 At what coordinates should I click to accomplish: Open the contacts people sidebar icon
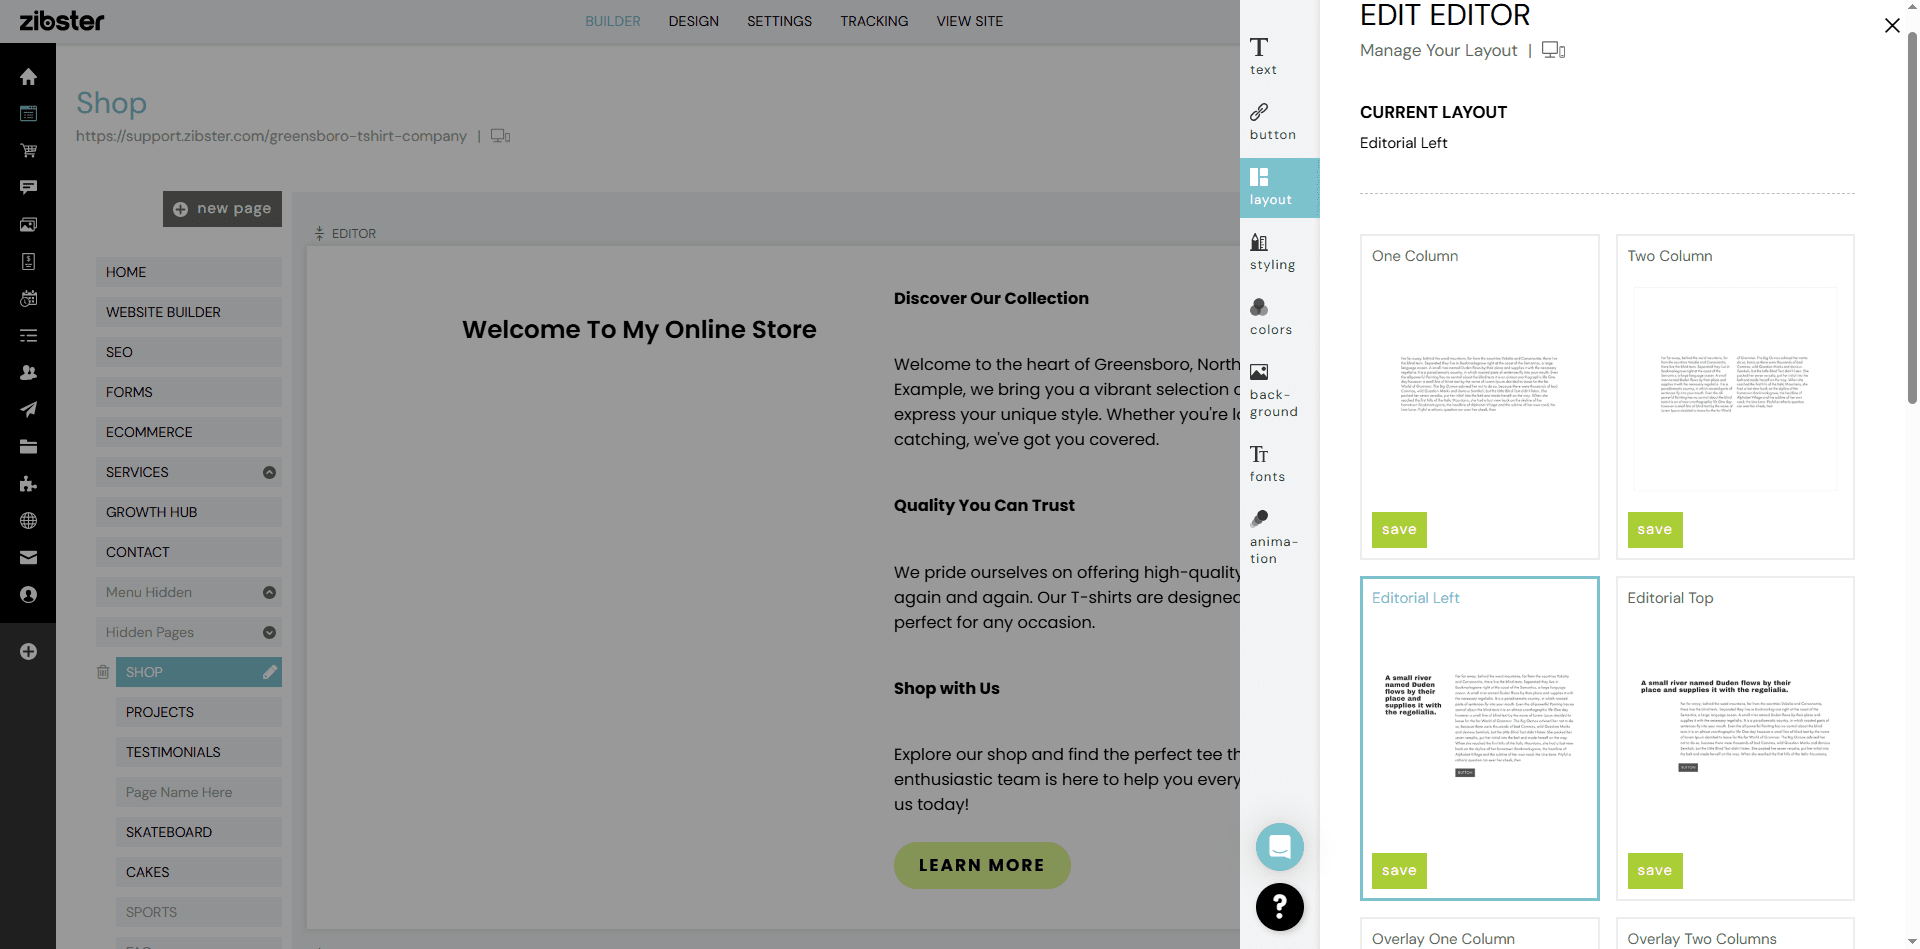[x=28, y=372]
